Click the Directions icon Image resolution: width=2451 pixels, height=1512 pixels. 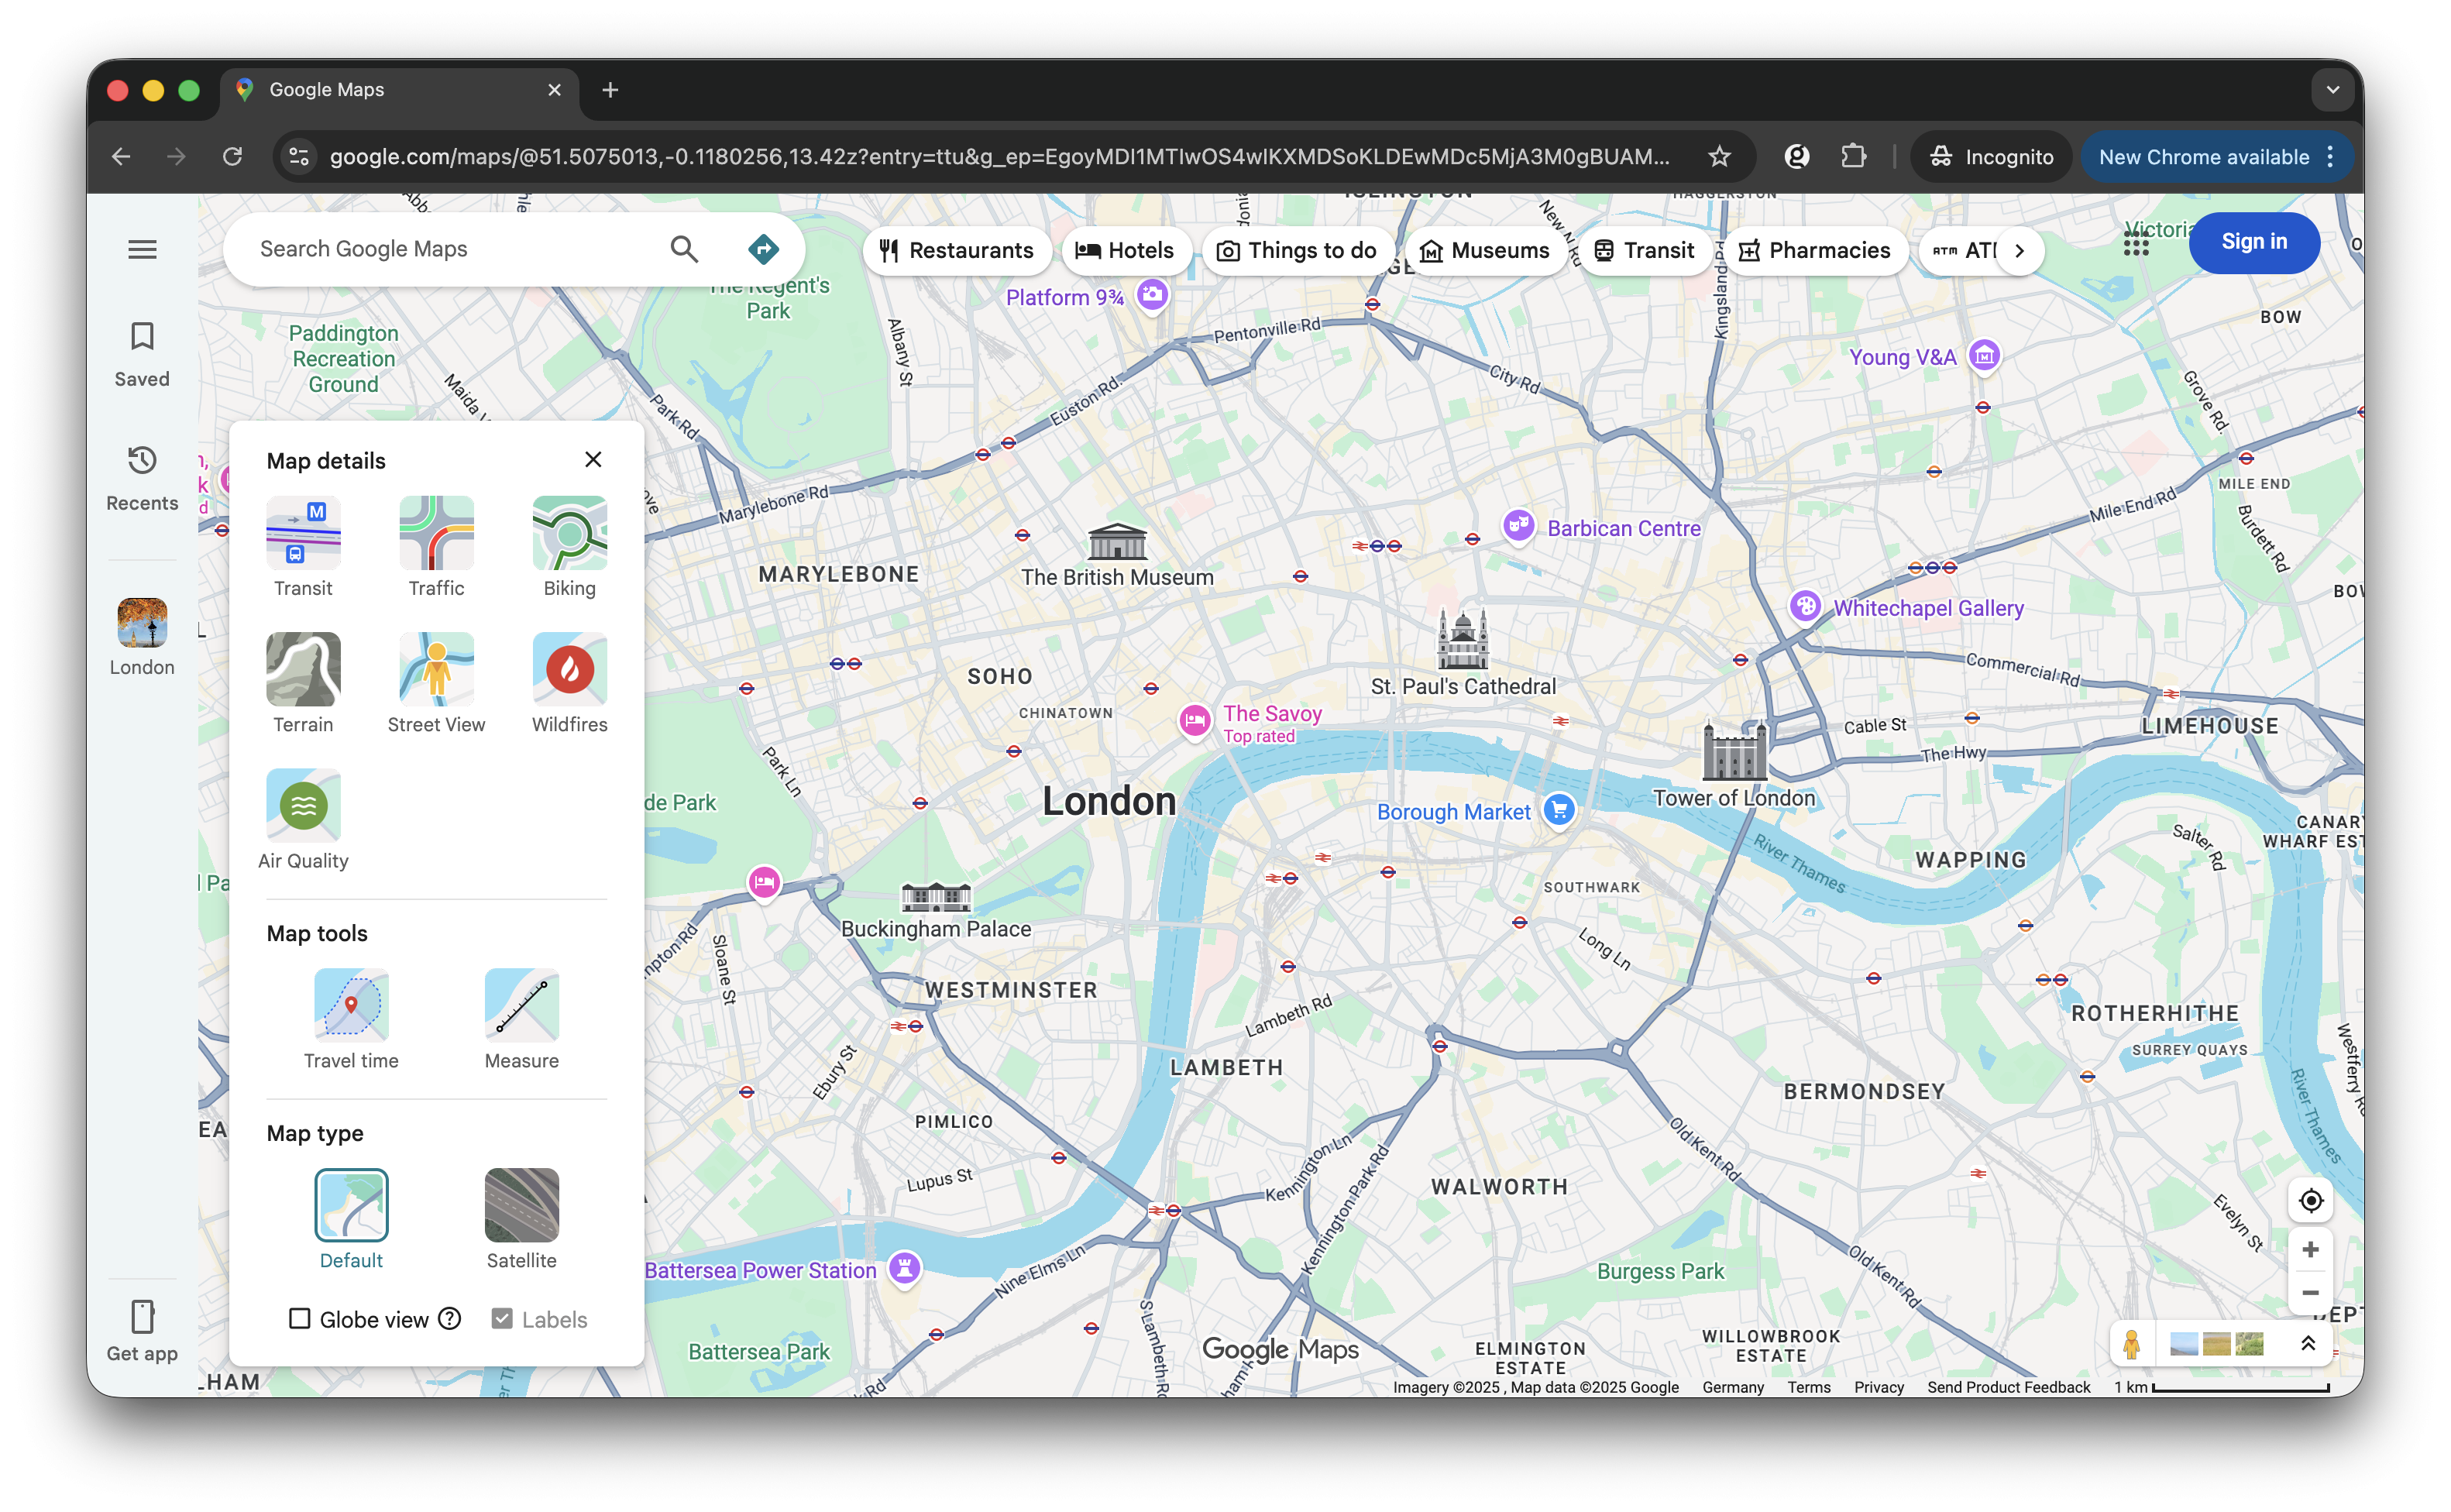763,248
